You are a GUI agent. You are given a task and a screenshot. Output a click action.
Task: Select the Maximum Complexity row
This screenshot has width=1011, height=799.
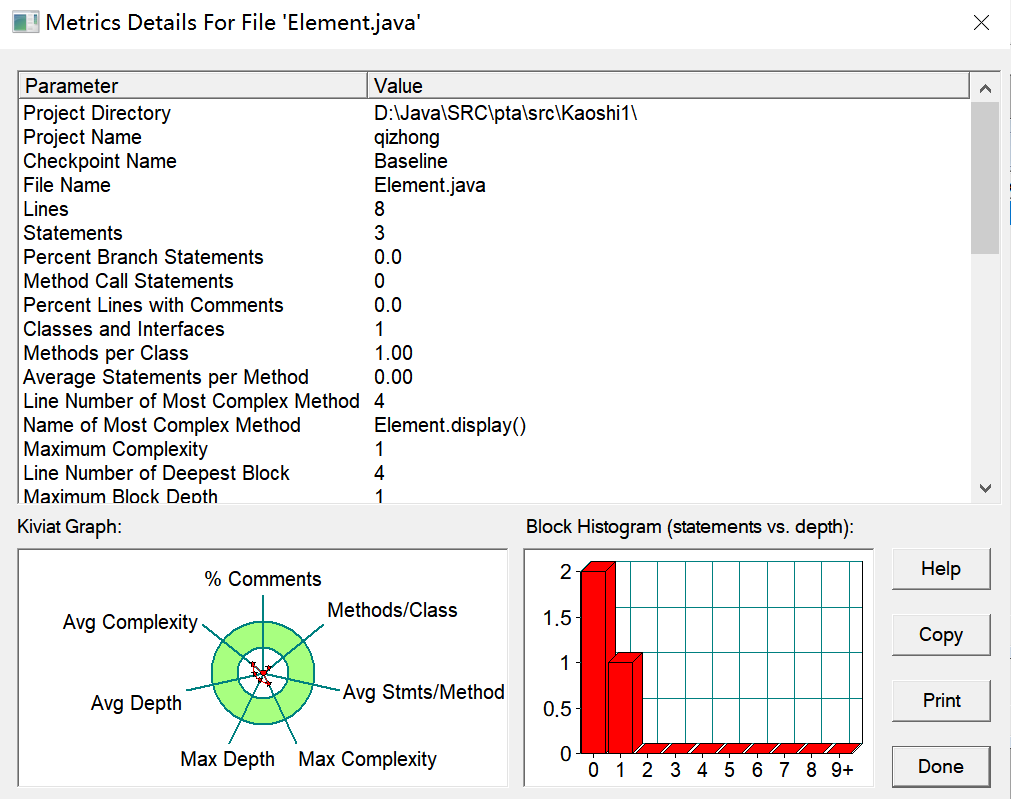tap(494, 449)
